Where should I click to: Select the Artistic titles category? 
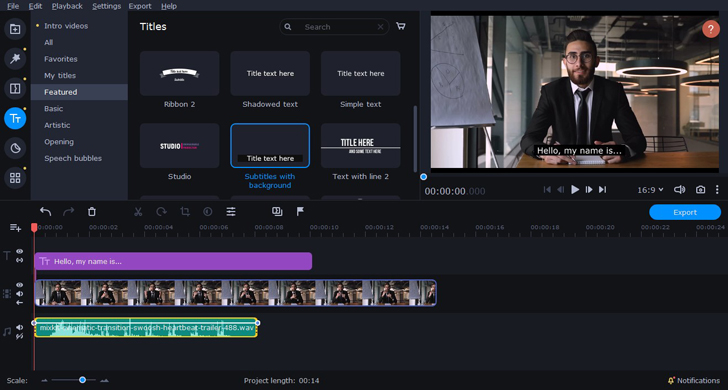(x=57, y=125)
